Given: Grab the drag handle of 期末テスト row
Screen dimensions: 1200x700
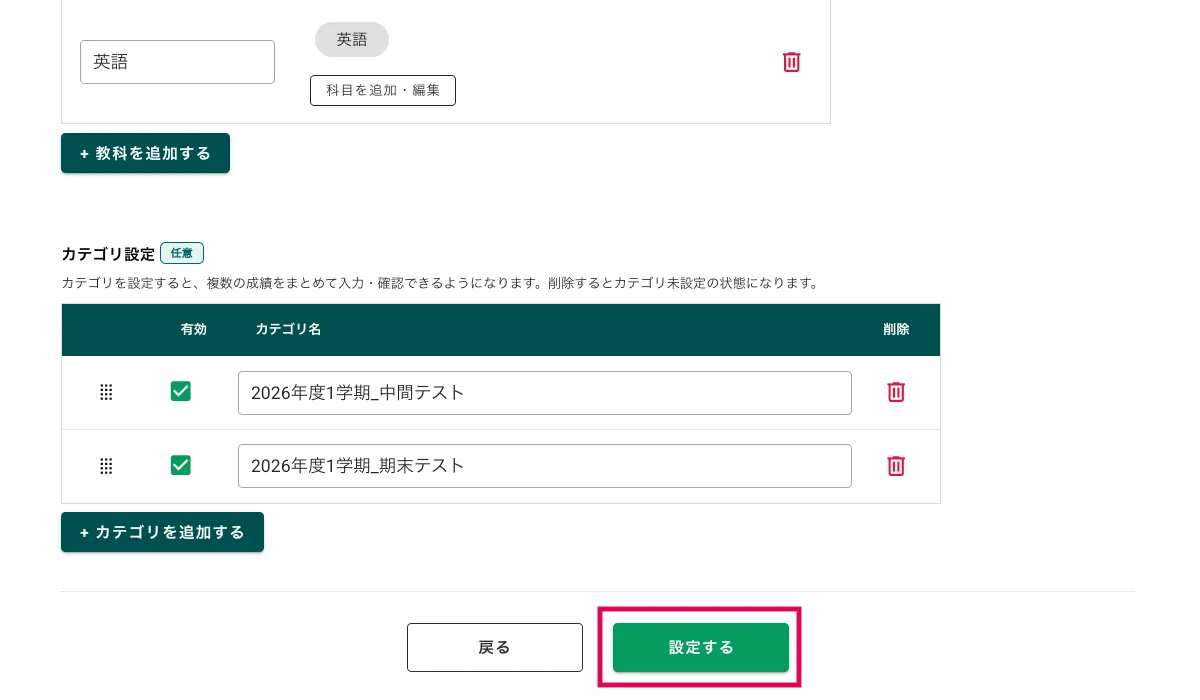Looking at the screenshot, I should click(106, 466).
